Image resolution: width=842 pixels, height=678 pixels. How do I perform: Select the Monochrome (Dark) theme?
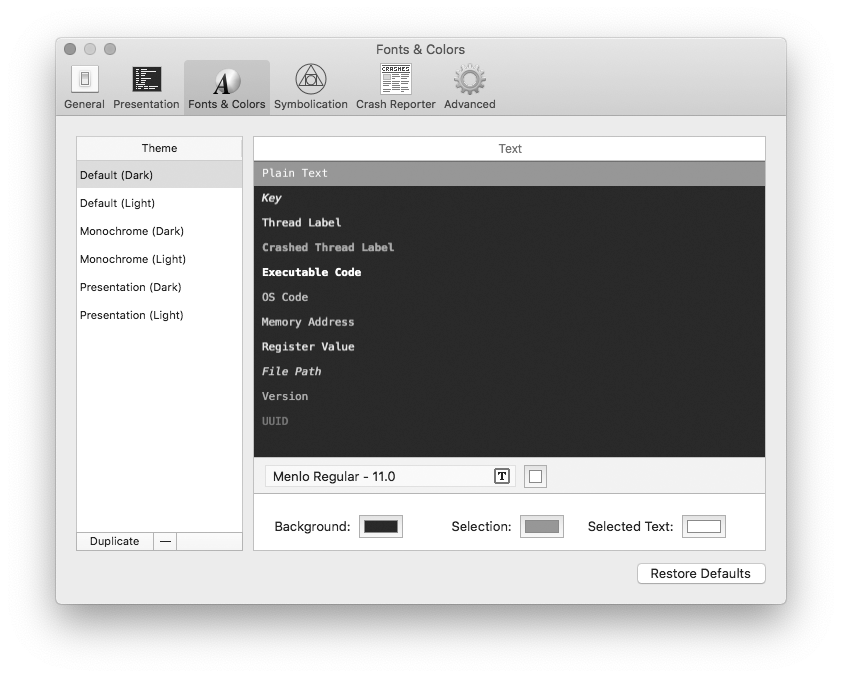coord(159,231)
